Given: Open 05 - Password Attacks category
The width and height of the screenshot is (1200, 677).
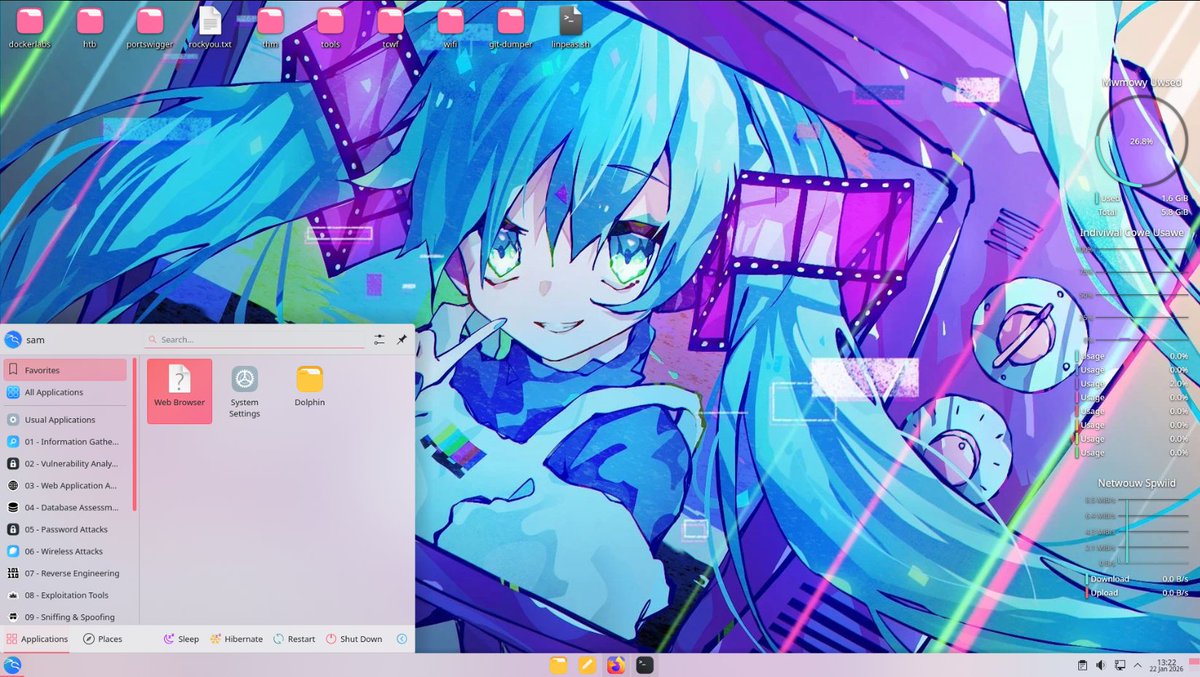Looking at the screenshot, I should [x=65, y=530].
